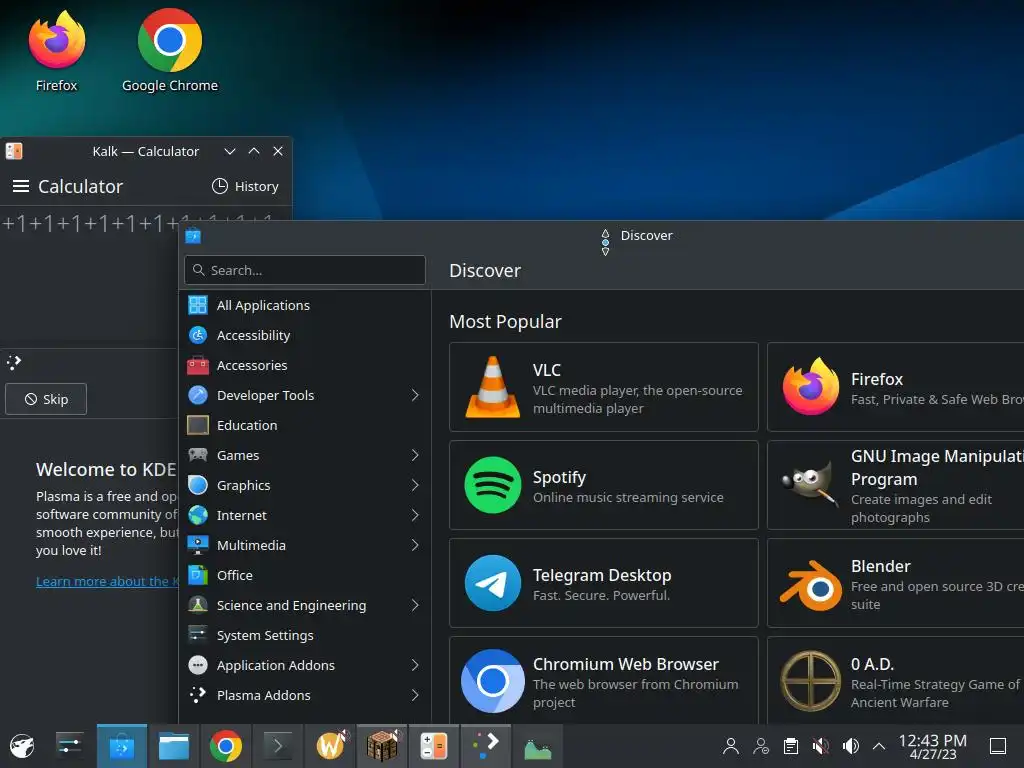Viewport: 1024px width, 768px height.
Task: Click the System Settings icon in sidebar
Action: [198, 635]
